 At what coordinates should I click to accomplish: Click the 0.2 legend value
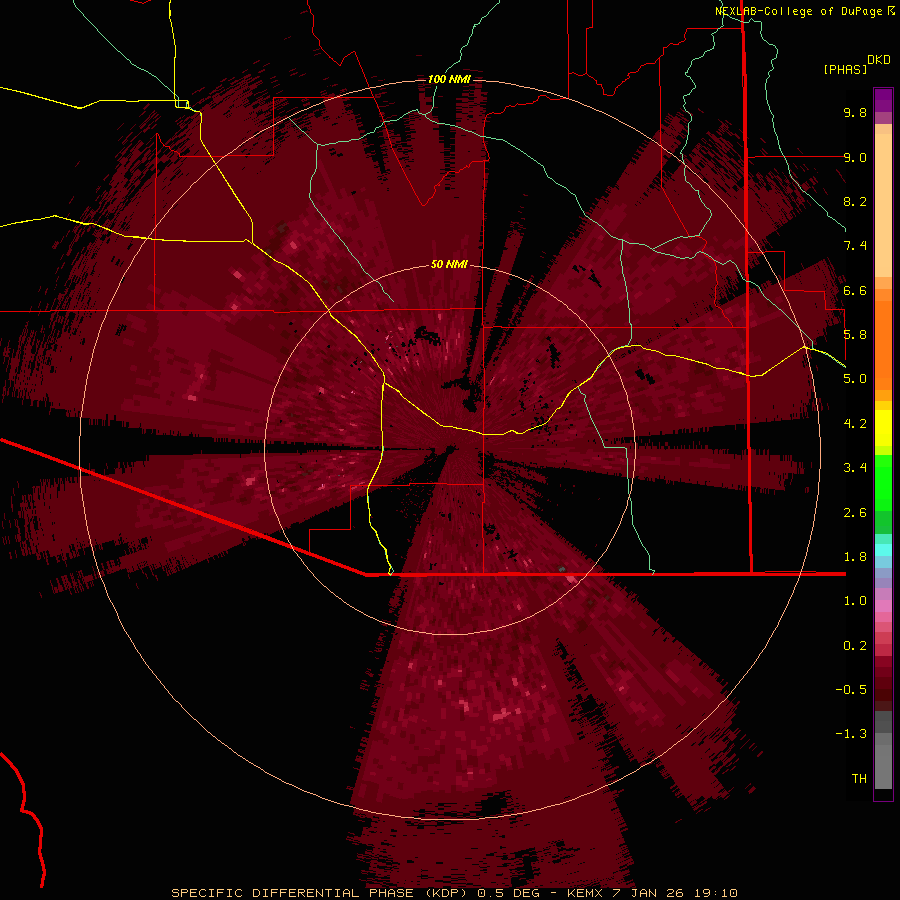pos(855,646)
